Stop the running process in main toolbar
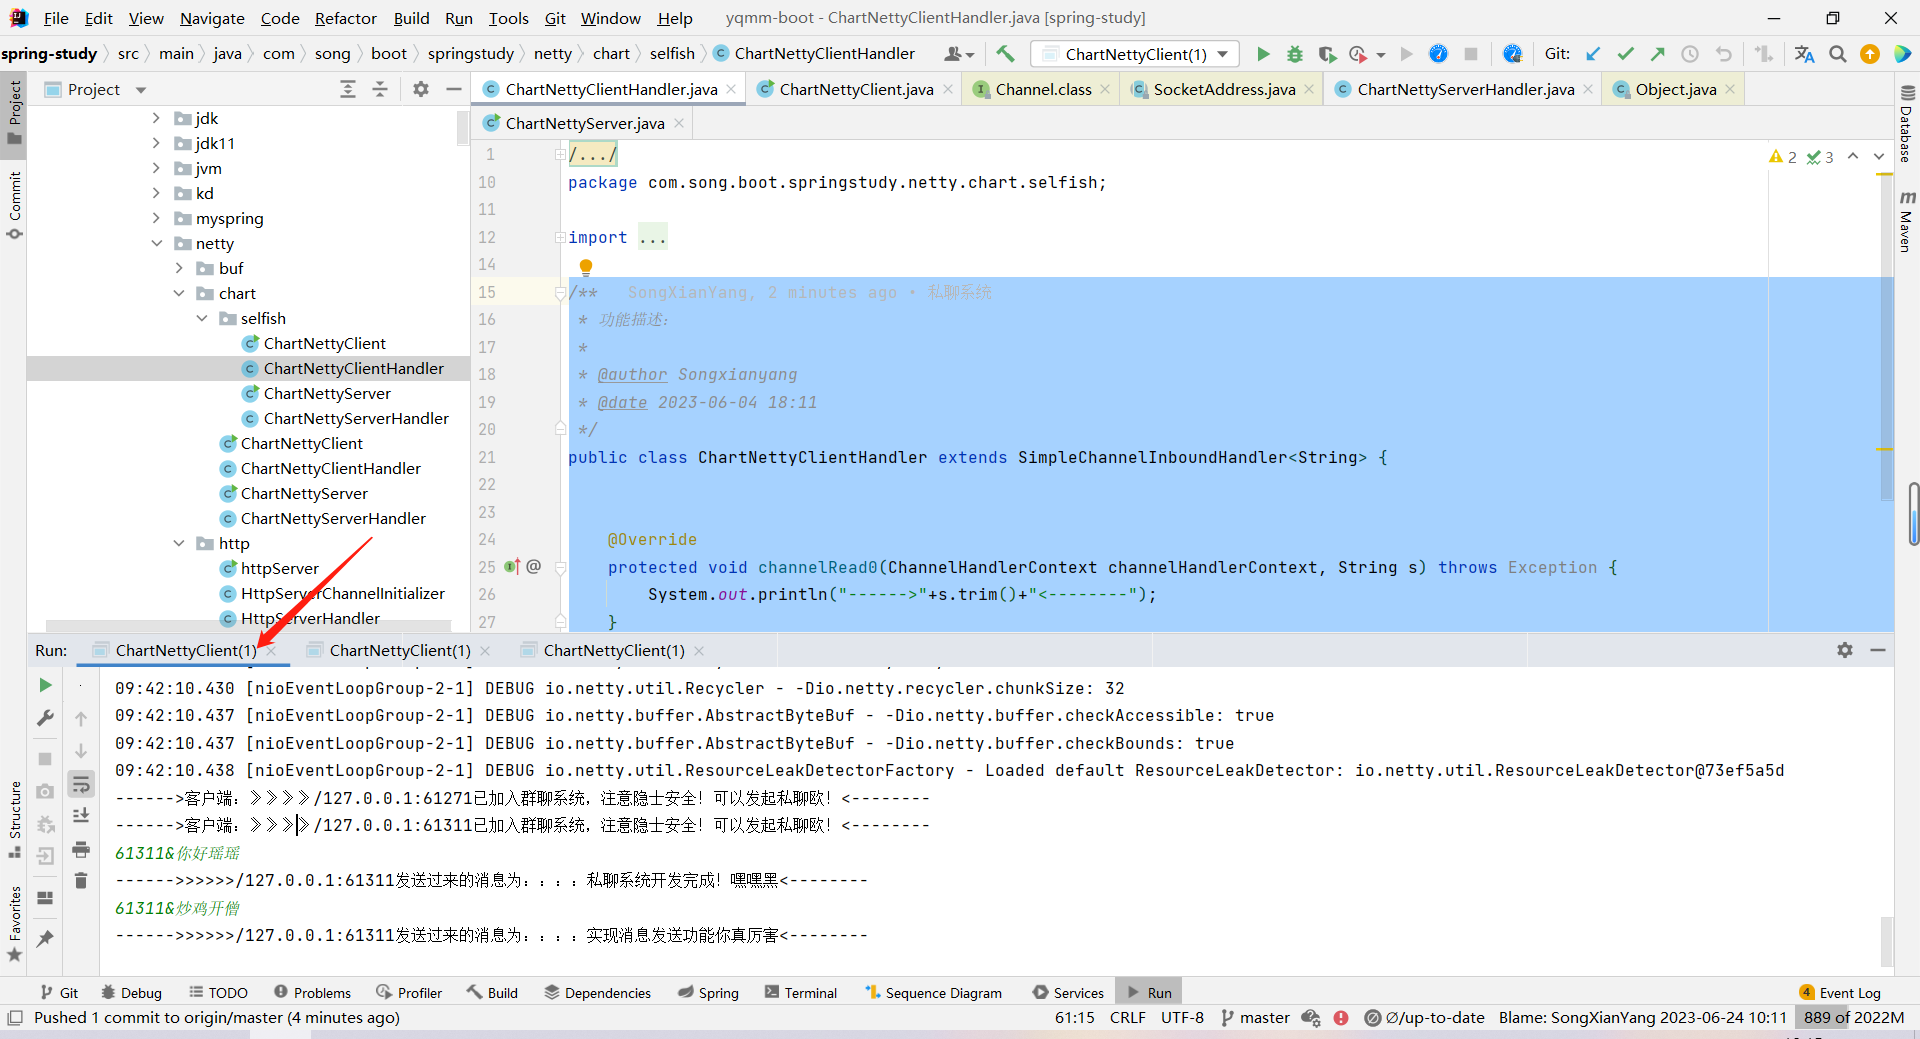 coord(1471,54)
